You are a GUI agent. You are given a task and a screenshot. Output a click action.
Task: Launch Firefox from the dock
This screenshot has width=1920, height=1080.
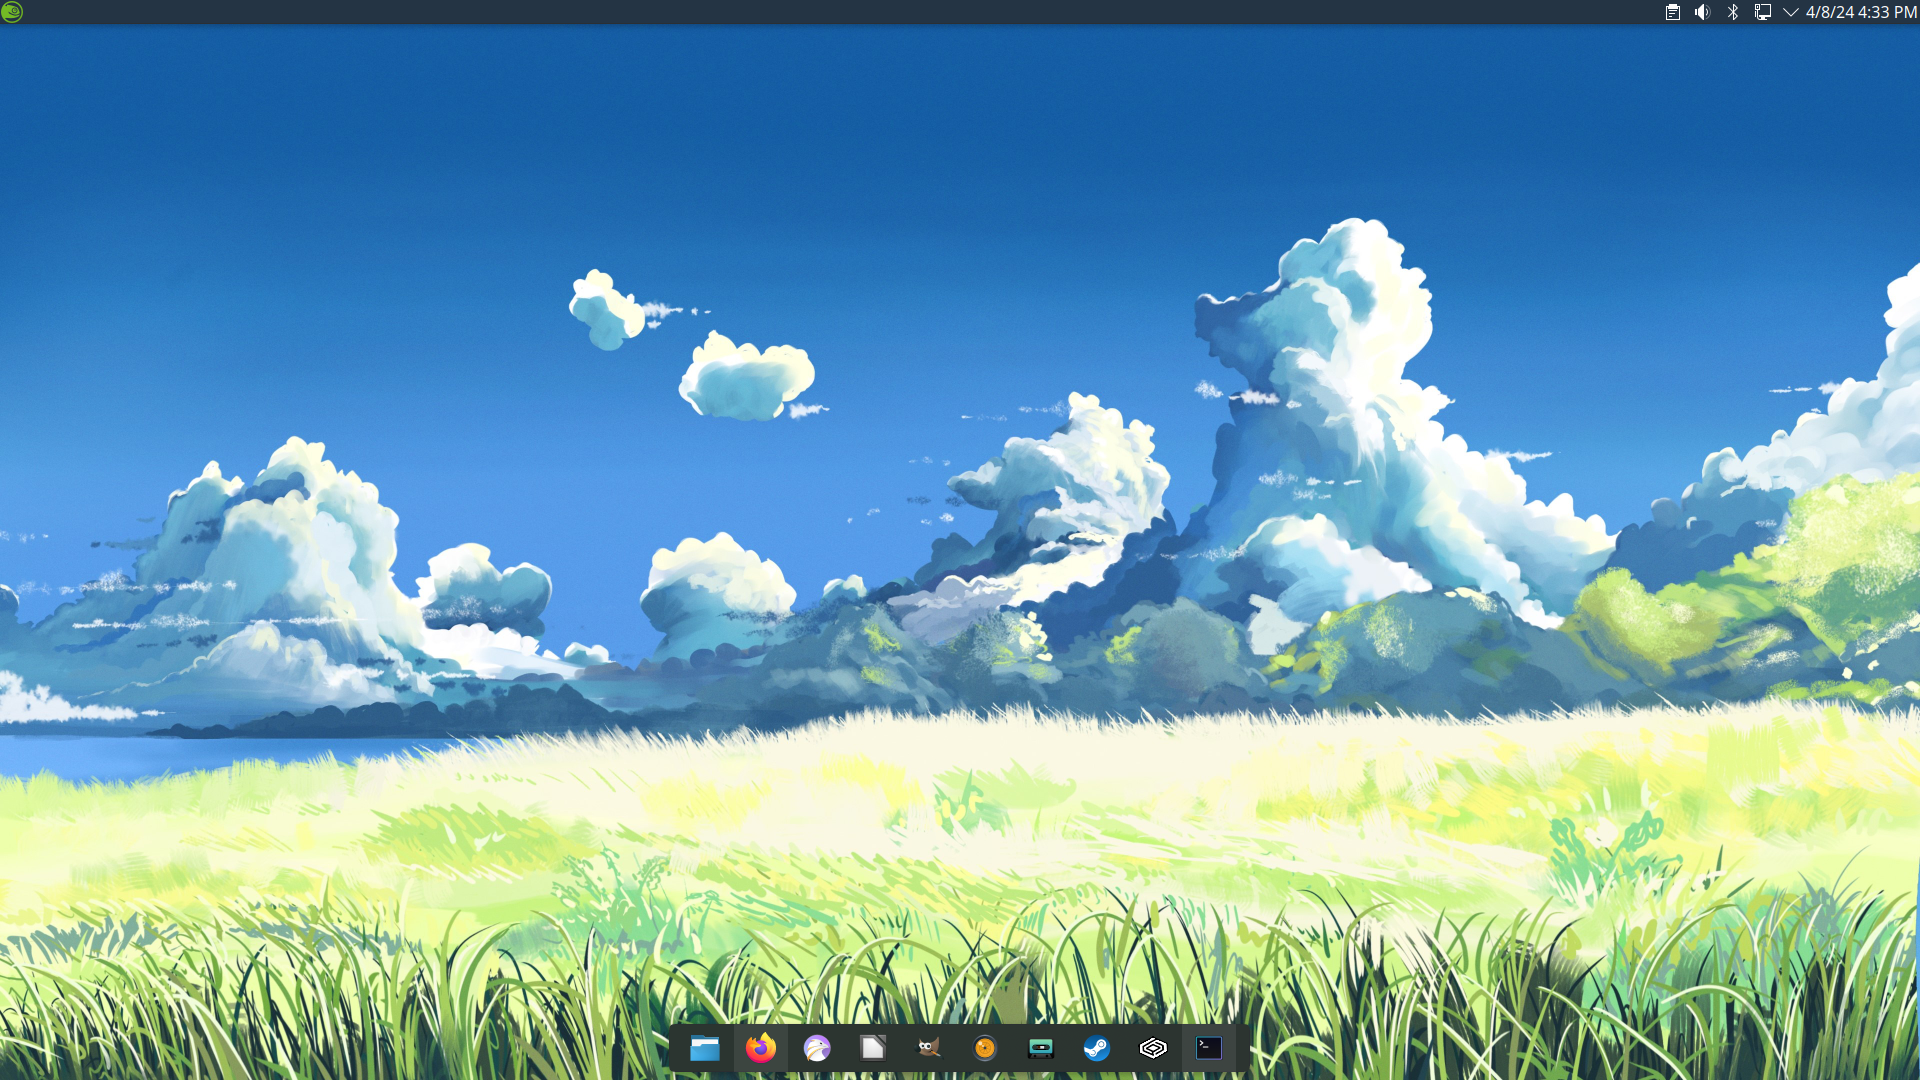pyautogui.click(x=761, y=1048)
